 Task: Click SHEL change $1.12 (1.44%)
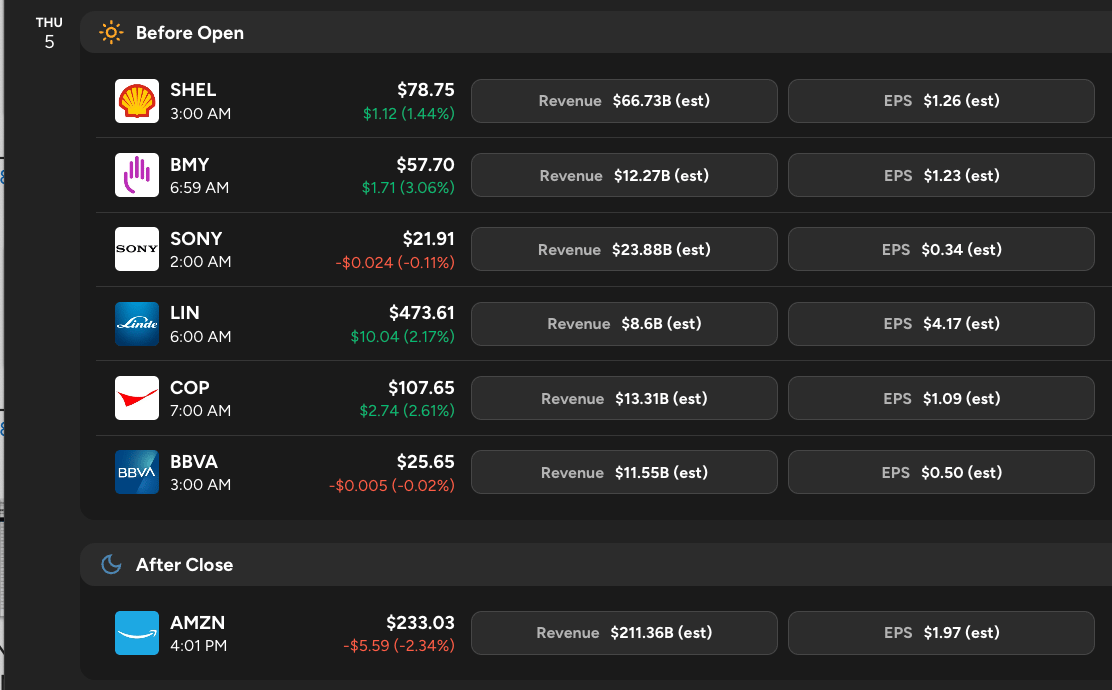point(408,113)
